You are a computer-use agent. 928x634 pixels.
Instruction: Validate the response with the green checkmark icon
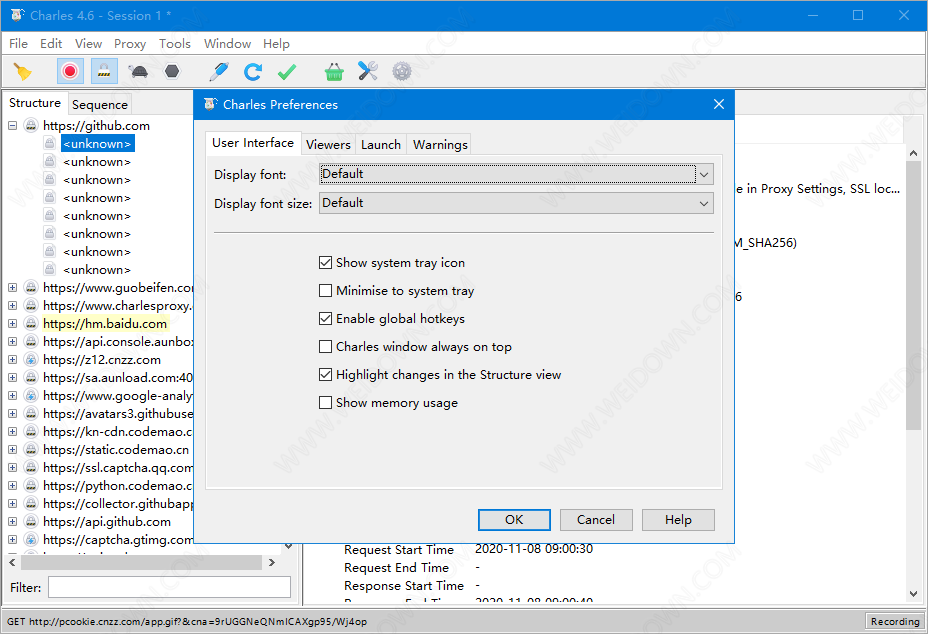[287, 72]
